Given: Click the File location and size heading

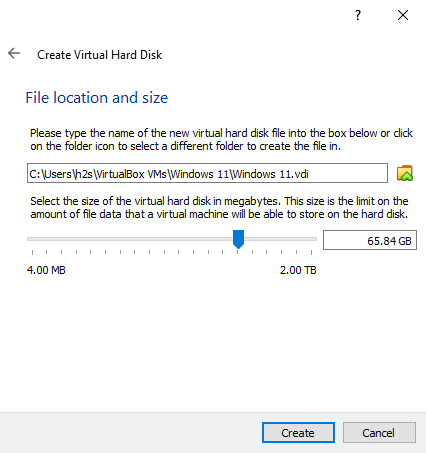Looking at the screenshot, I should (x=97, y=98).
